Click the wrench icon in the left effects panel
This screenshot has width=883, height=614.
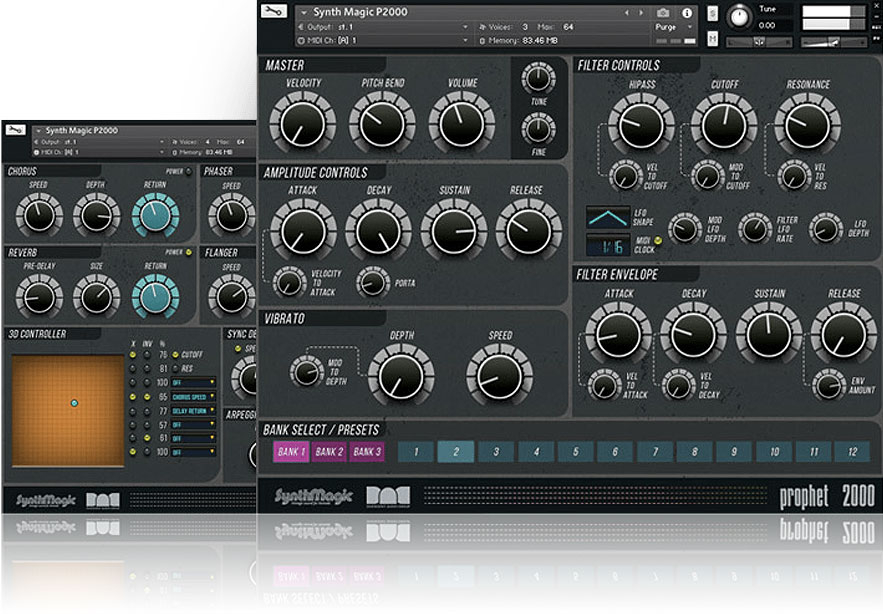click(17, 131)
